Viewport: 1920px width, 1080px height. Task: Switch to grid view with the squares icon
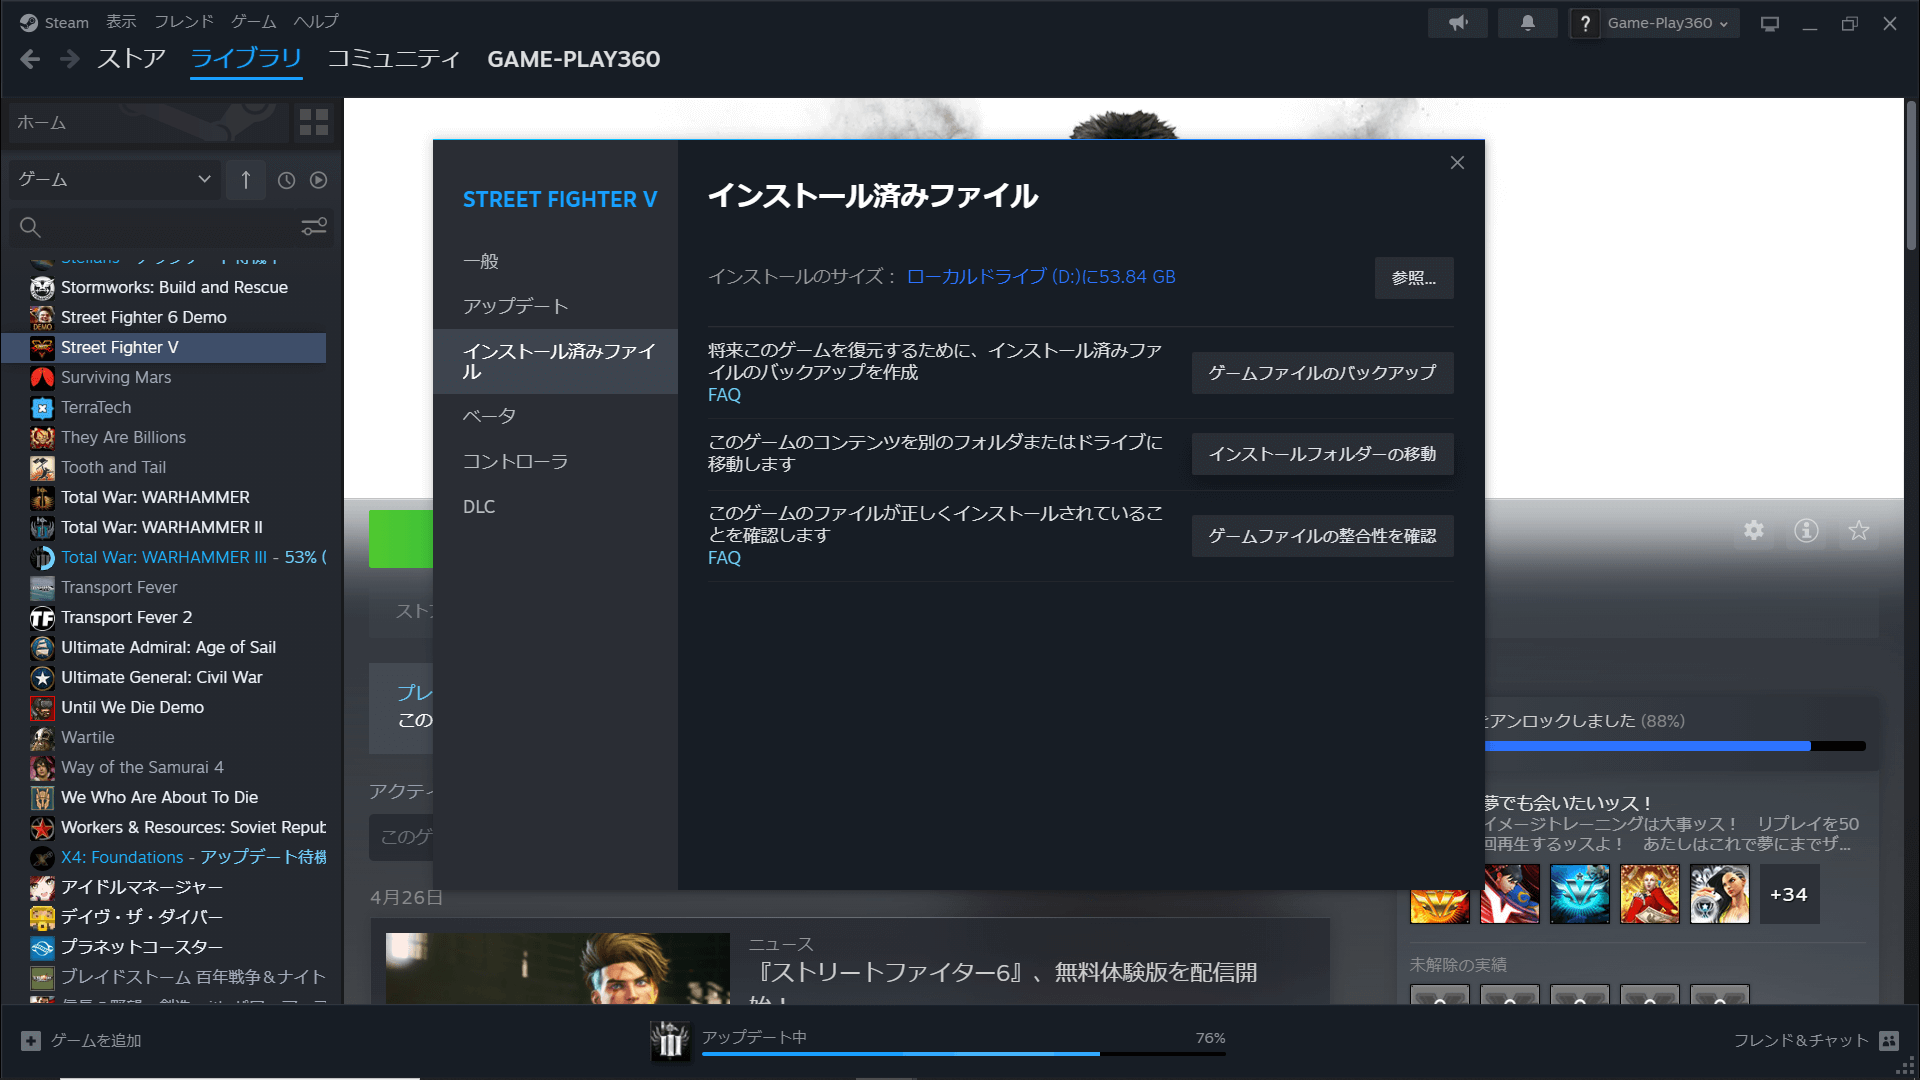pyautogui.click(x=313, y=122)
